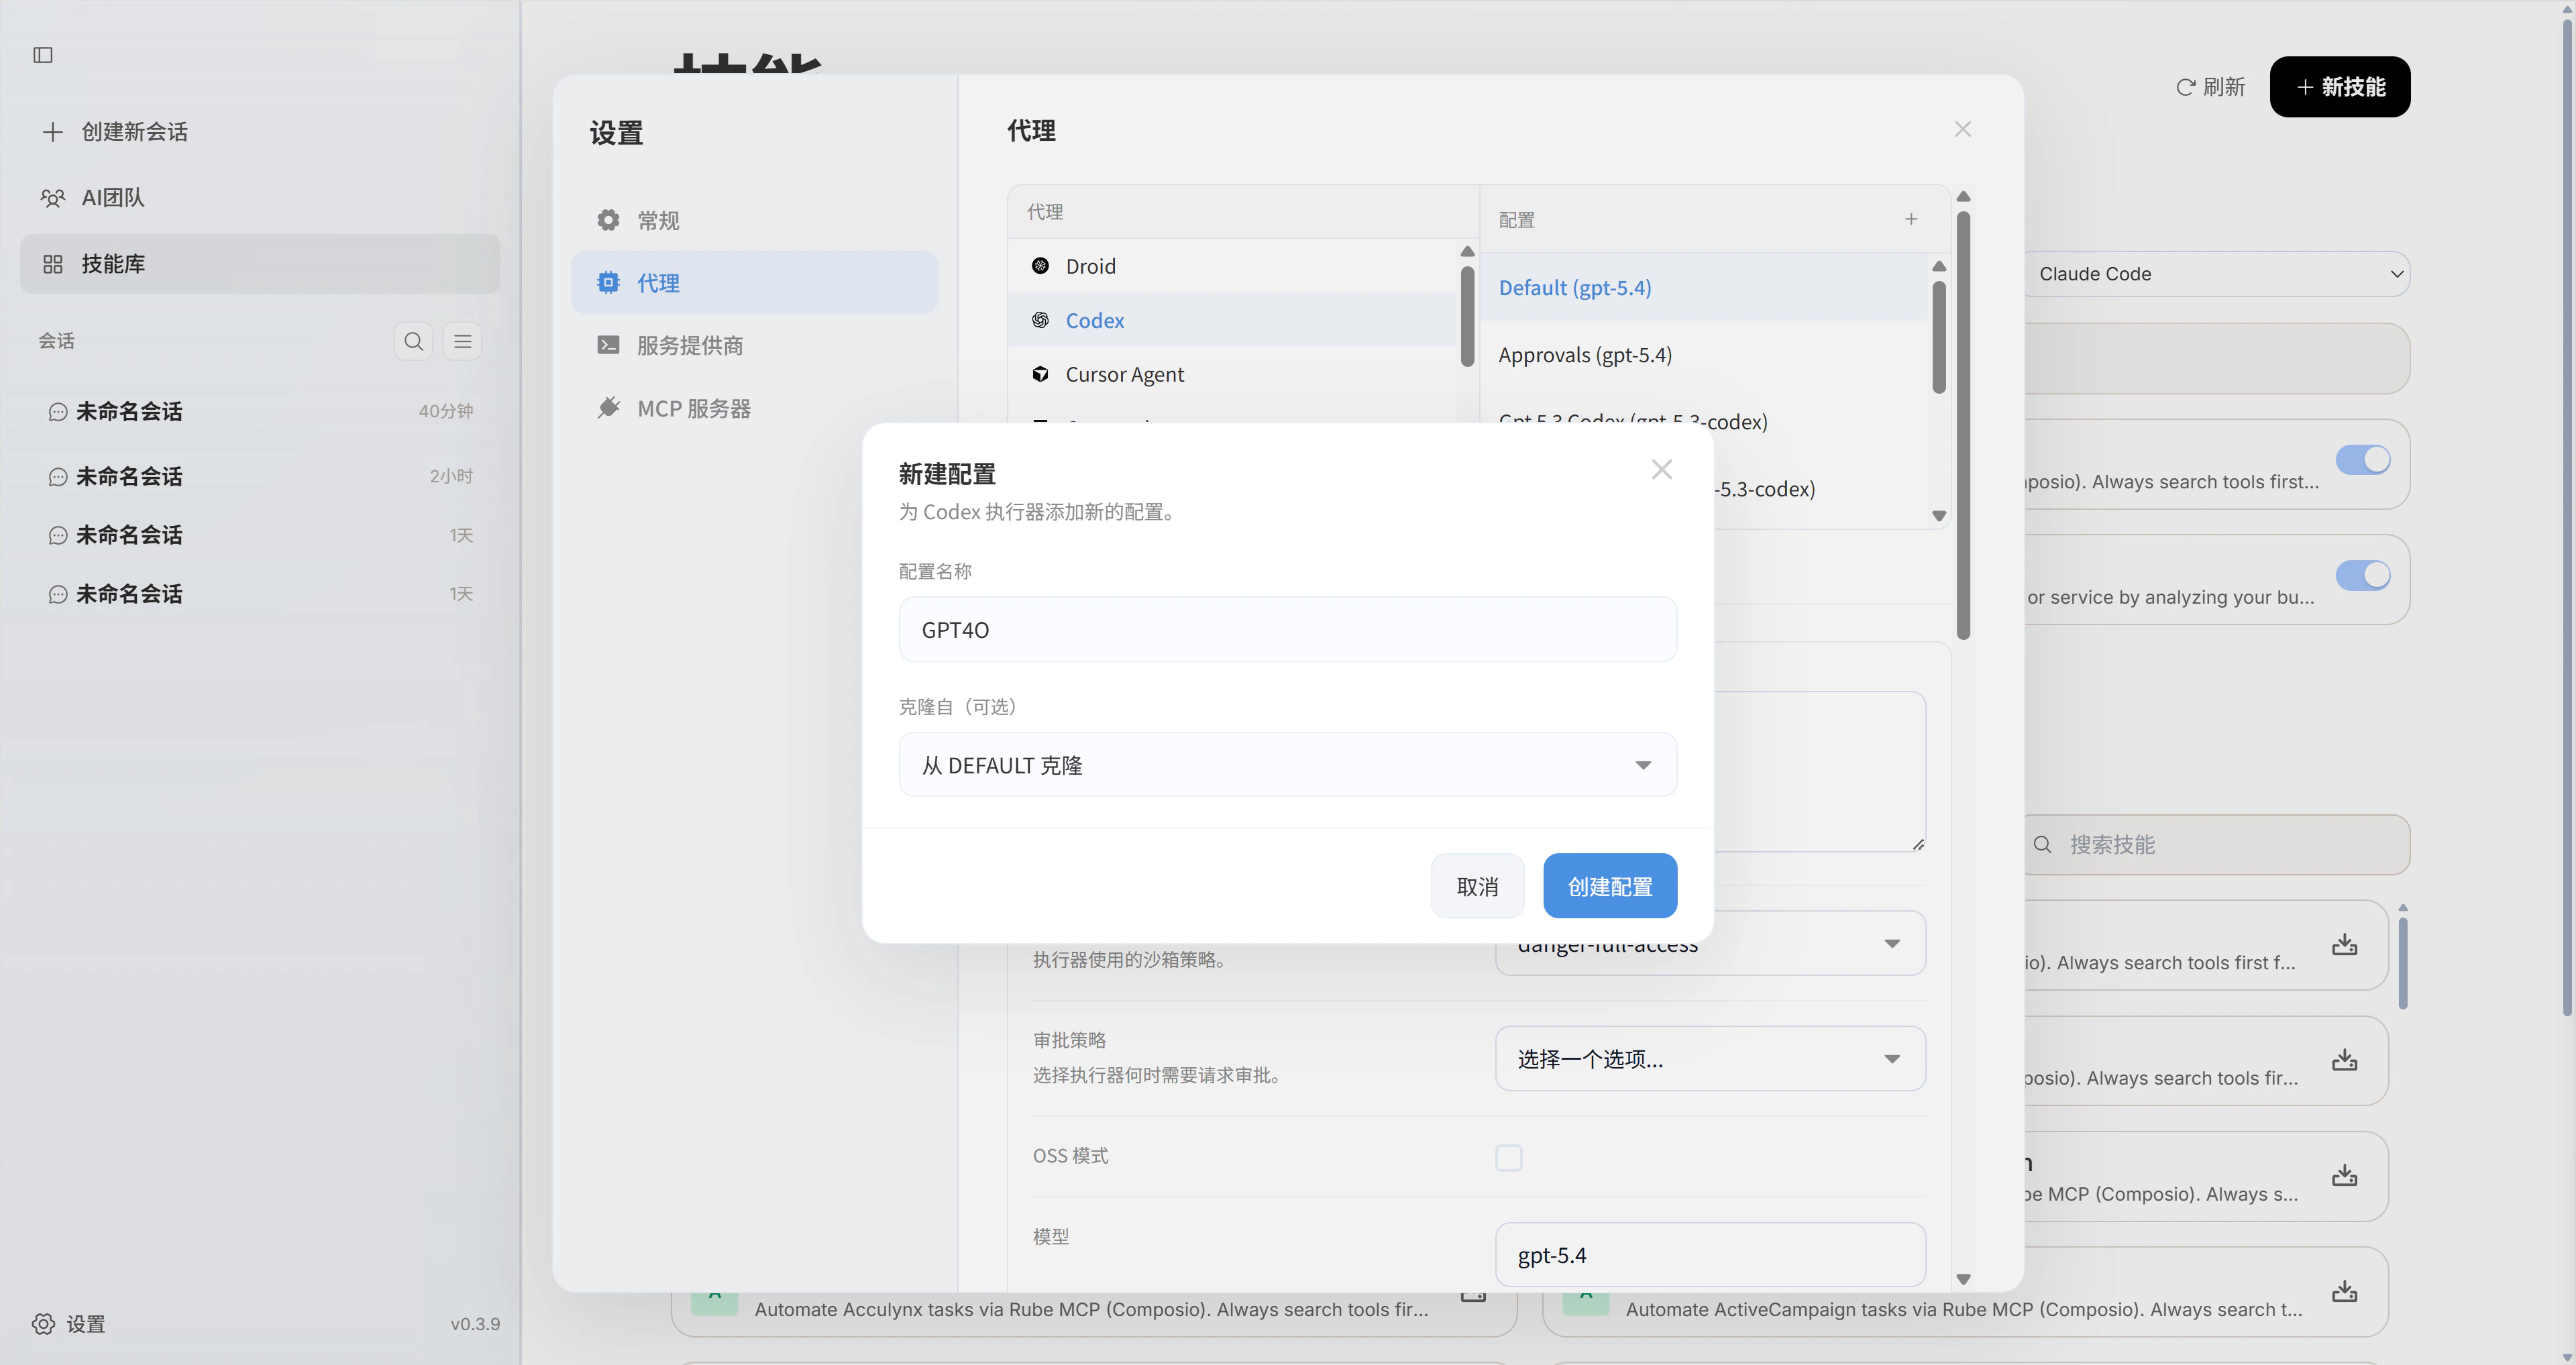Open MCP 服务器 settings

695,408
